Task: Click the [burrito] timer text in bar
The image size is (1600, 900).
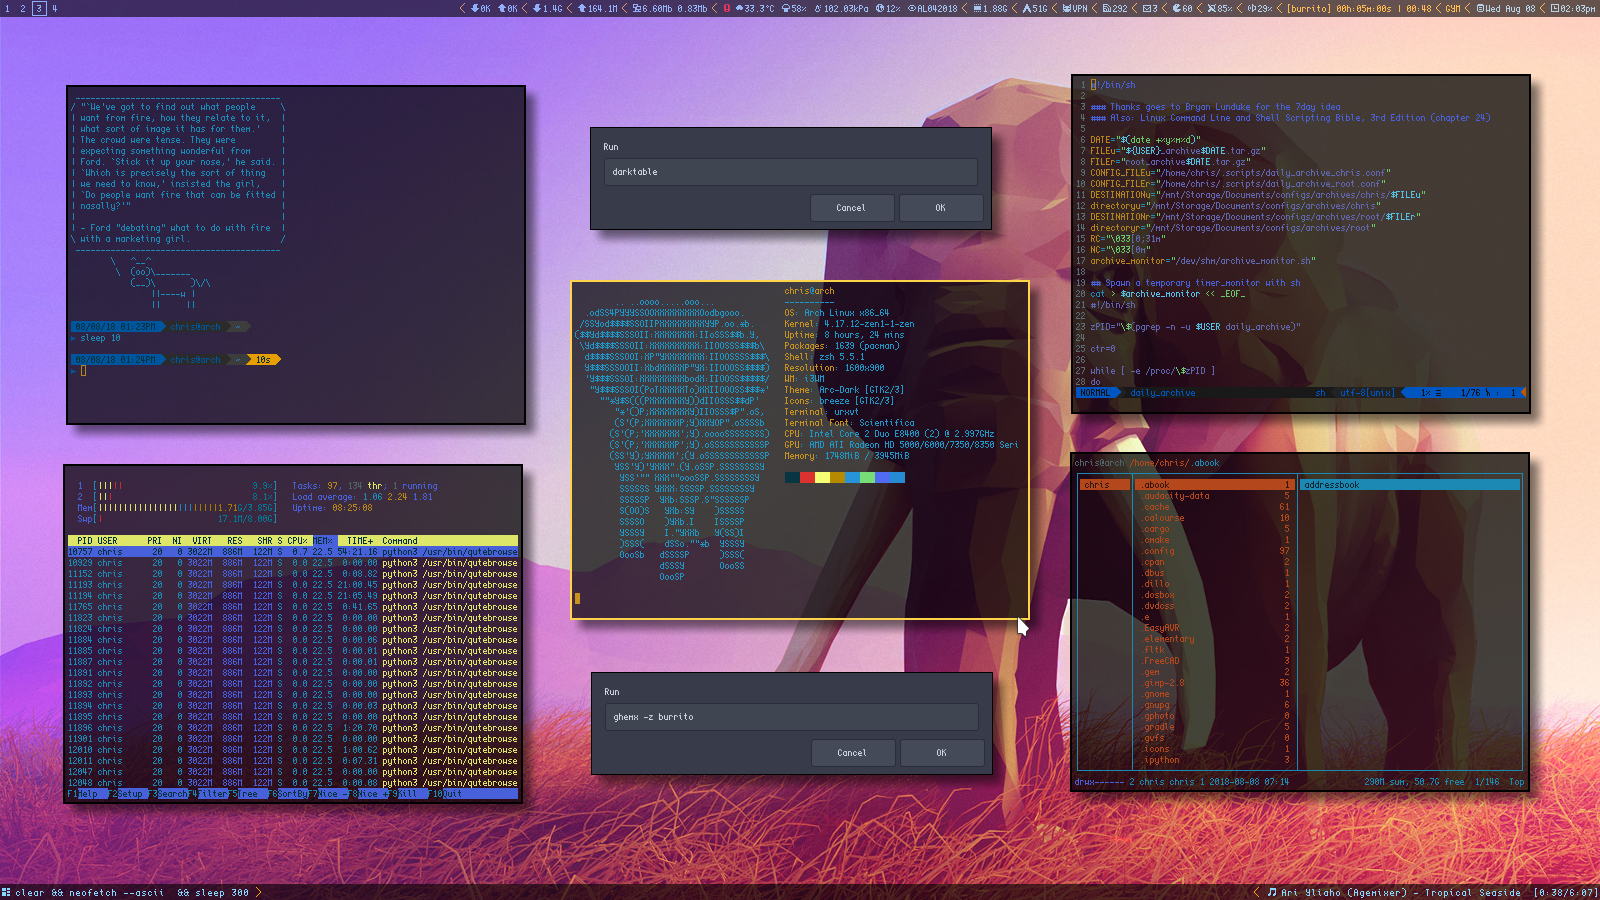Action: click(x=1309, y=8)
